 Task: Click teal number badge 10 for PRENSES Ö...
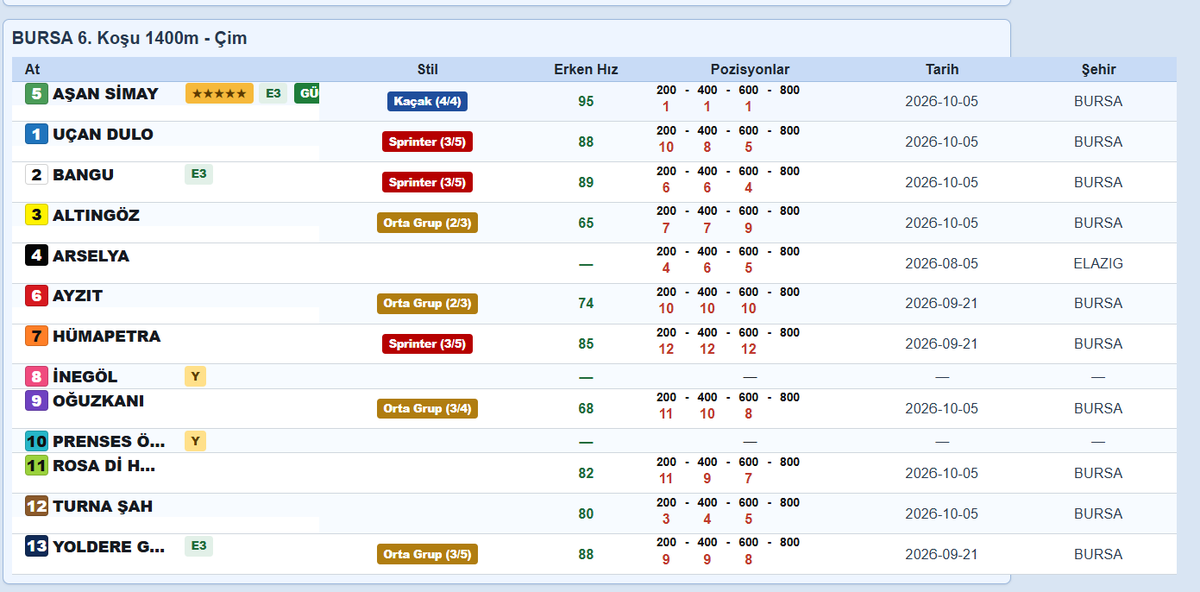pyautogui.click(x=37, y=441)
